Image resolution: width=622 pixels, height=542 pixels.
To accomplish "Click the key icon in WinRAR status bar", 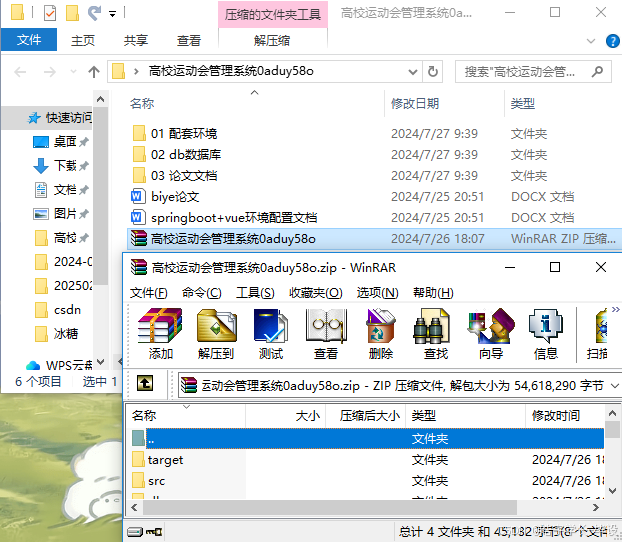I will click(x=154, y=532).
